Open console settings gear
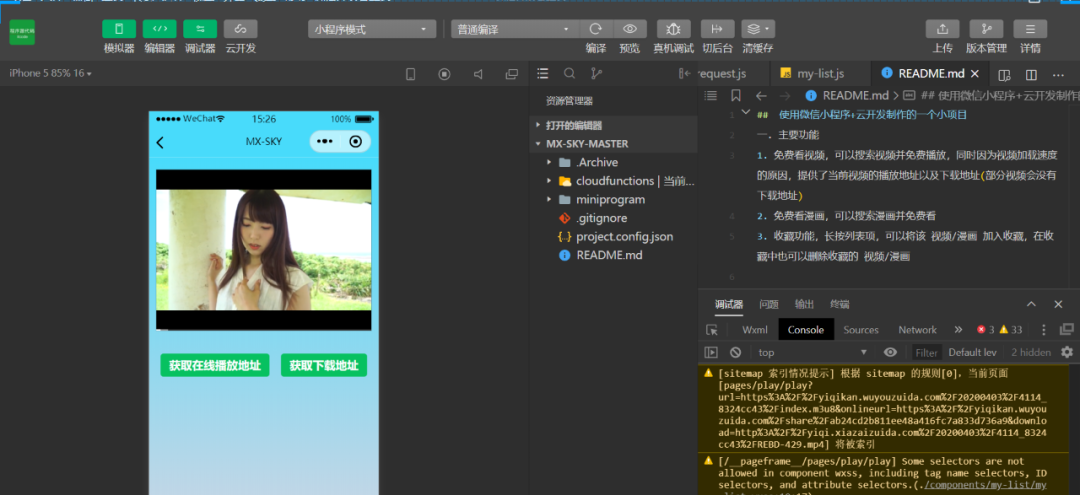Screen dimensions: 1080x495 click(1067, 352)
